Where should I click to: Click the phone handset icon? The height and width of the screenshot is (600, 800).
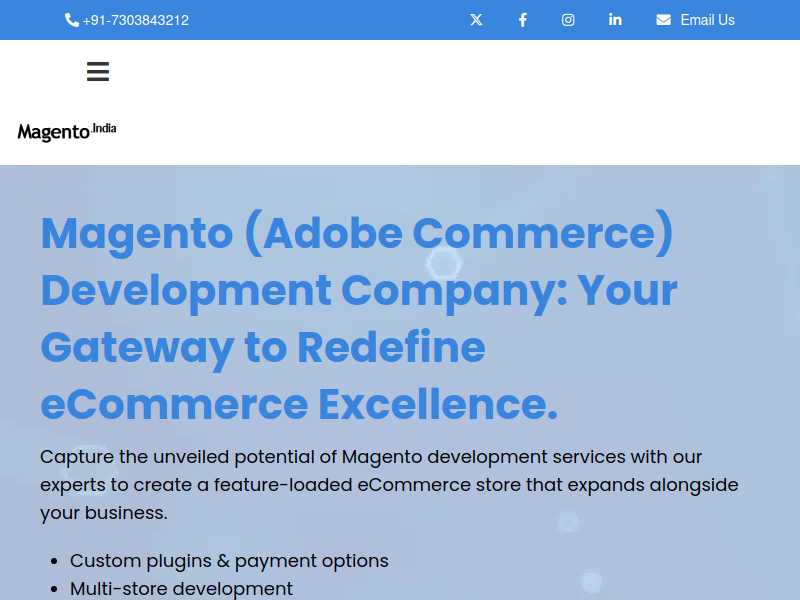pyautogui.click(x=71, y=20)
